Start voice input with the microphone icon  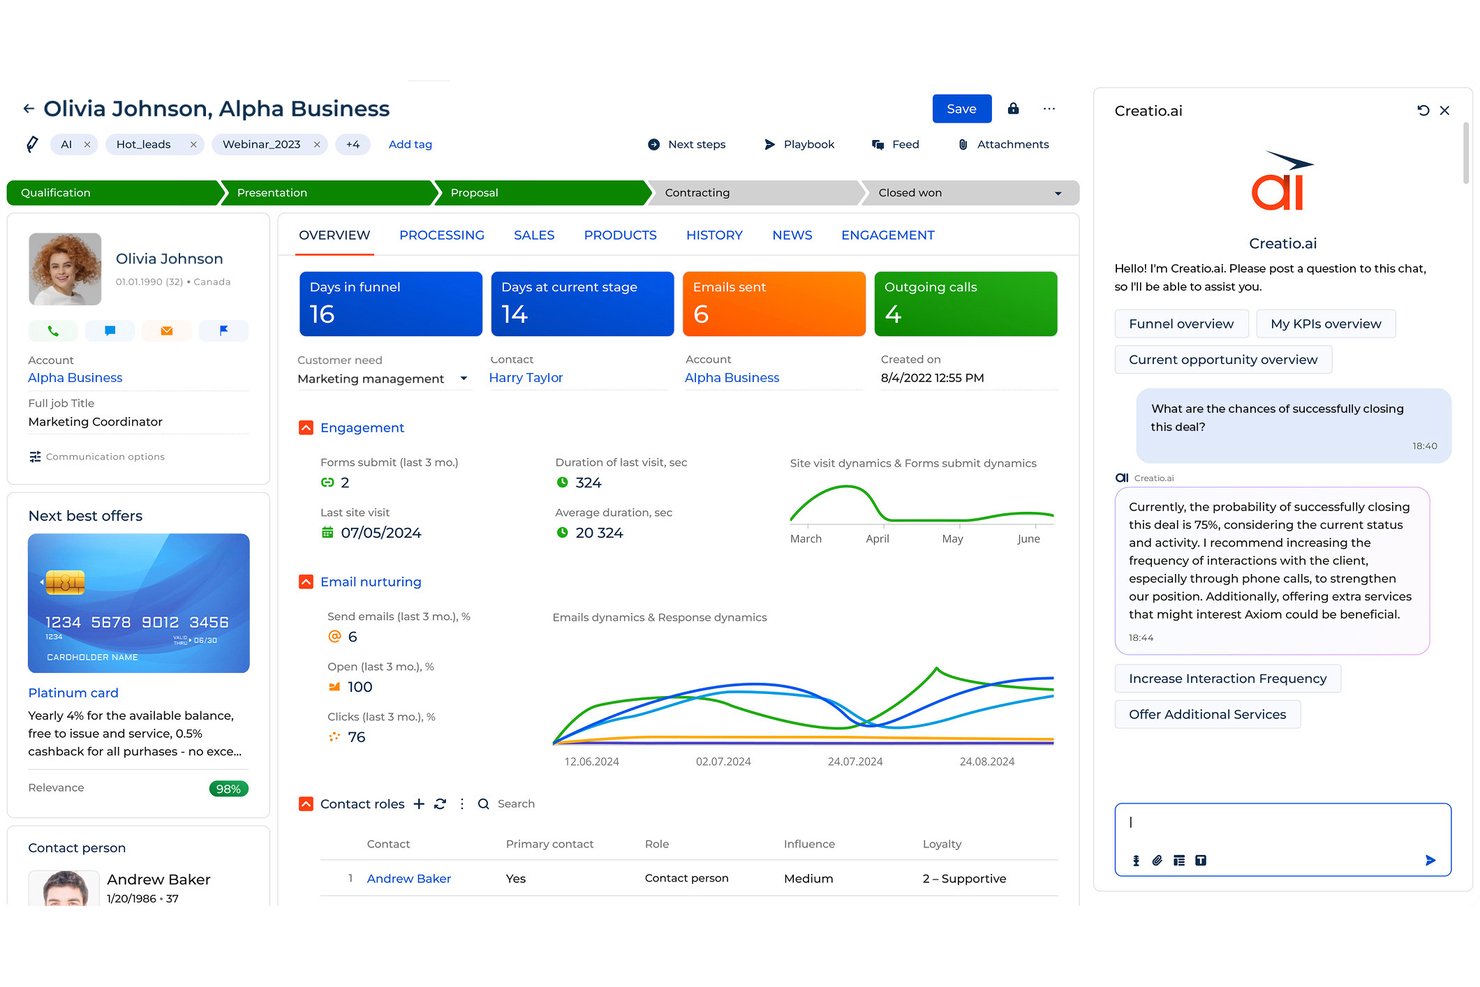[x=1136, y=860]
